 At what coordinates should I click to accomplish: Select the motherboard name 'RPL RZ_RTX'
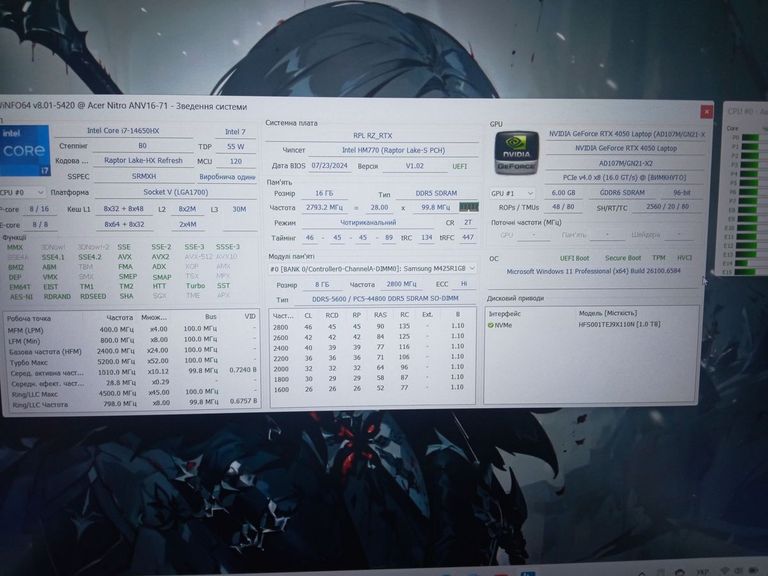coord(373,136)
